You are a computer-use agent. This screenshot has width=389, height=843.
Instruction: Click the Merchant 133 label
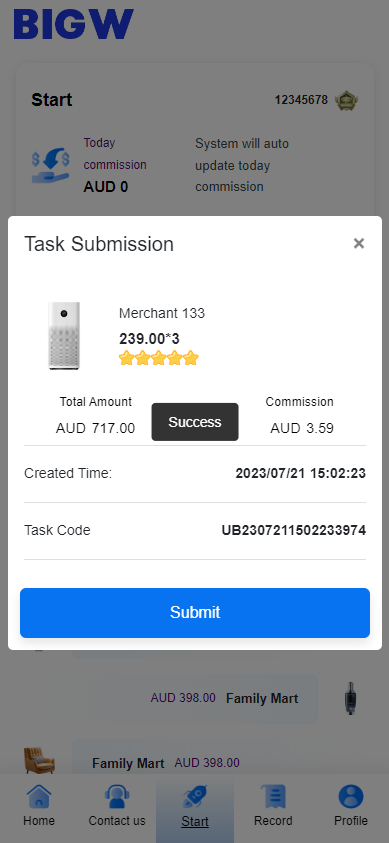click(162, 313)
